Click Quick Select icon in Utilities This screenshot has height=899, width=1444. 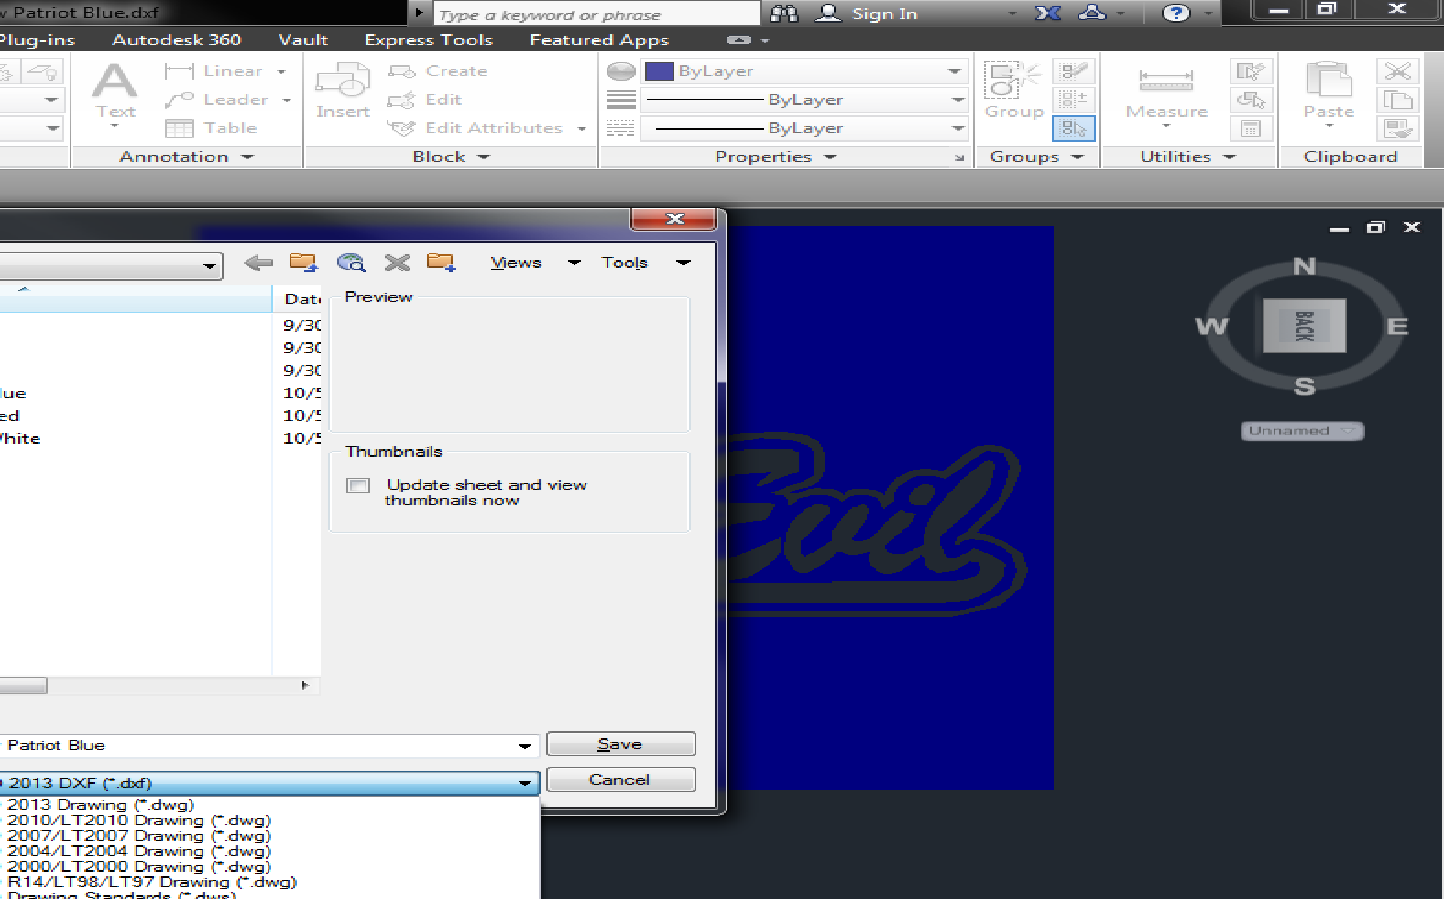[x=1250, y=71]
